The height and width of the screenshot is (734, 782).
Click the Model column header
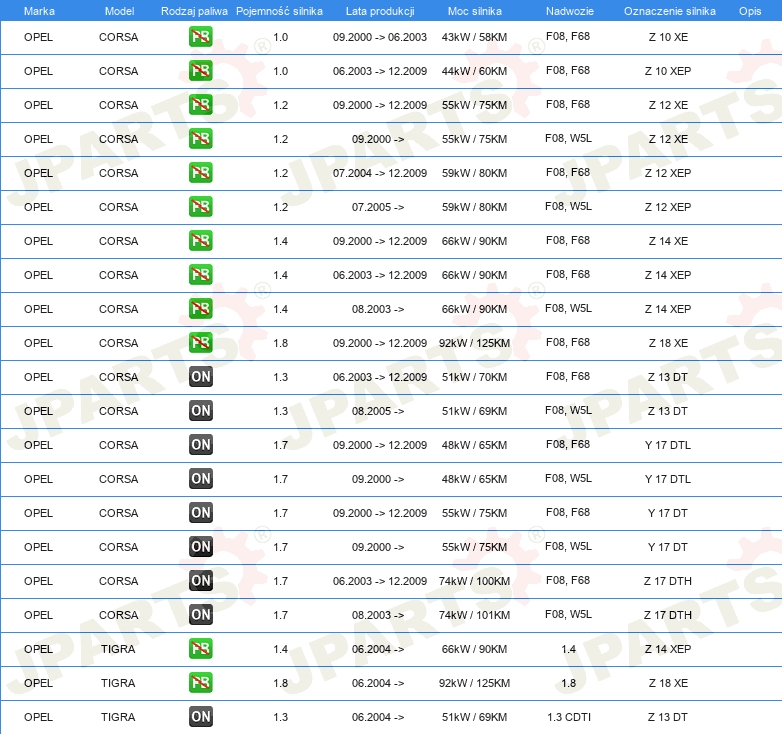click(119, 11)
